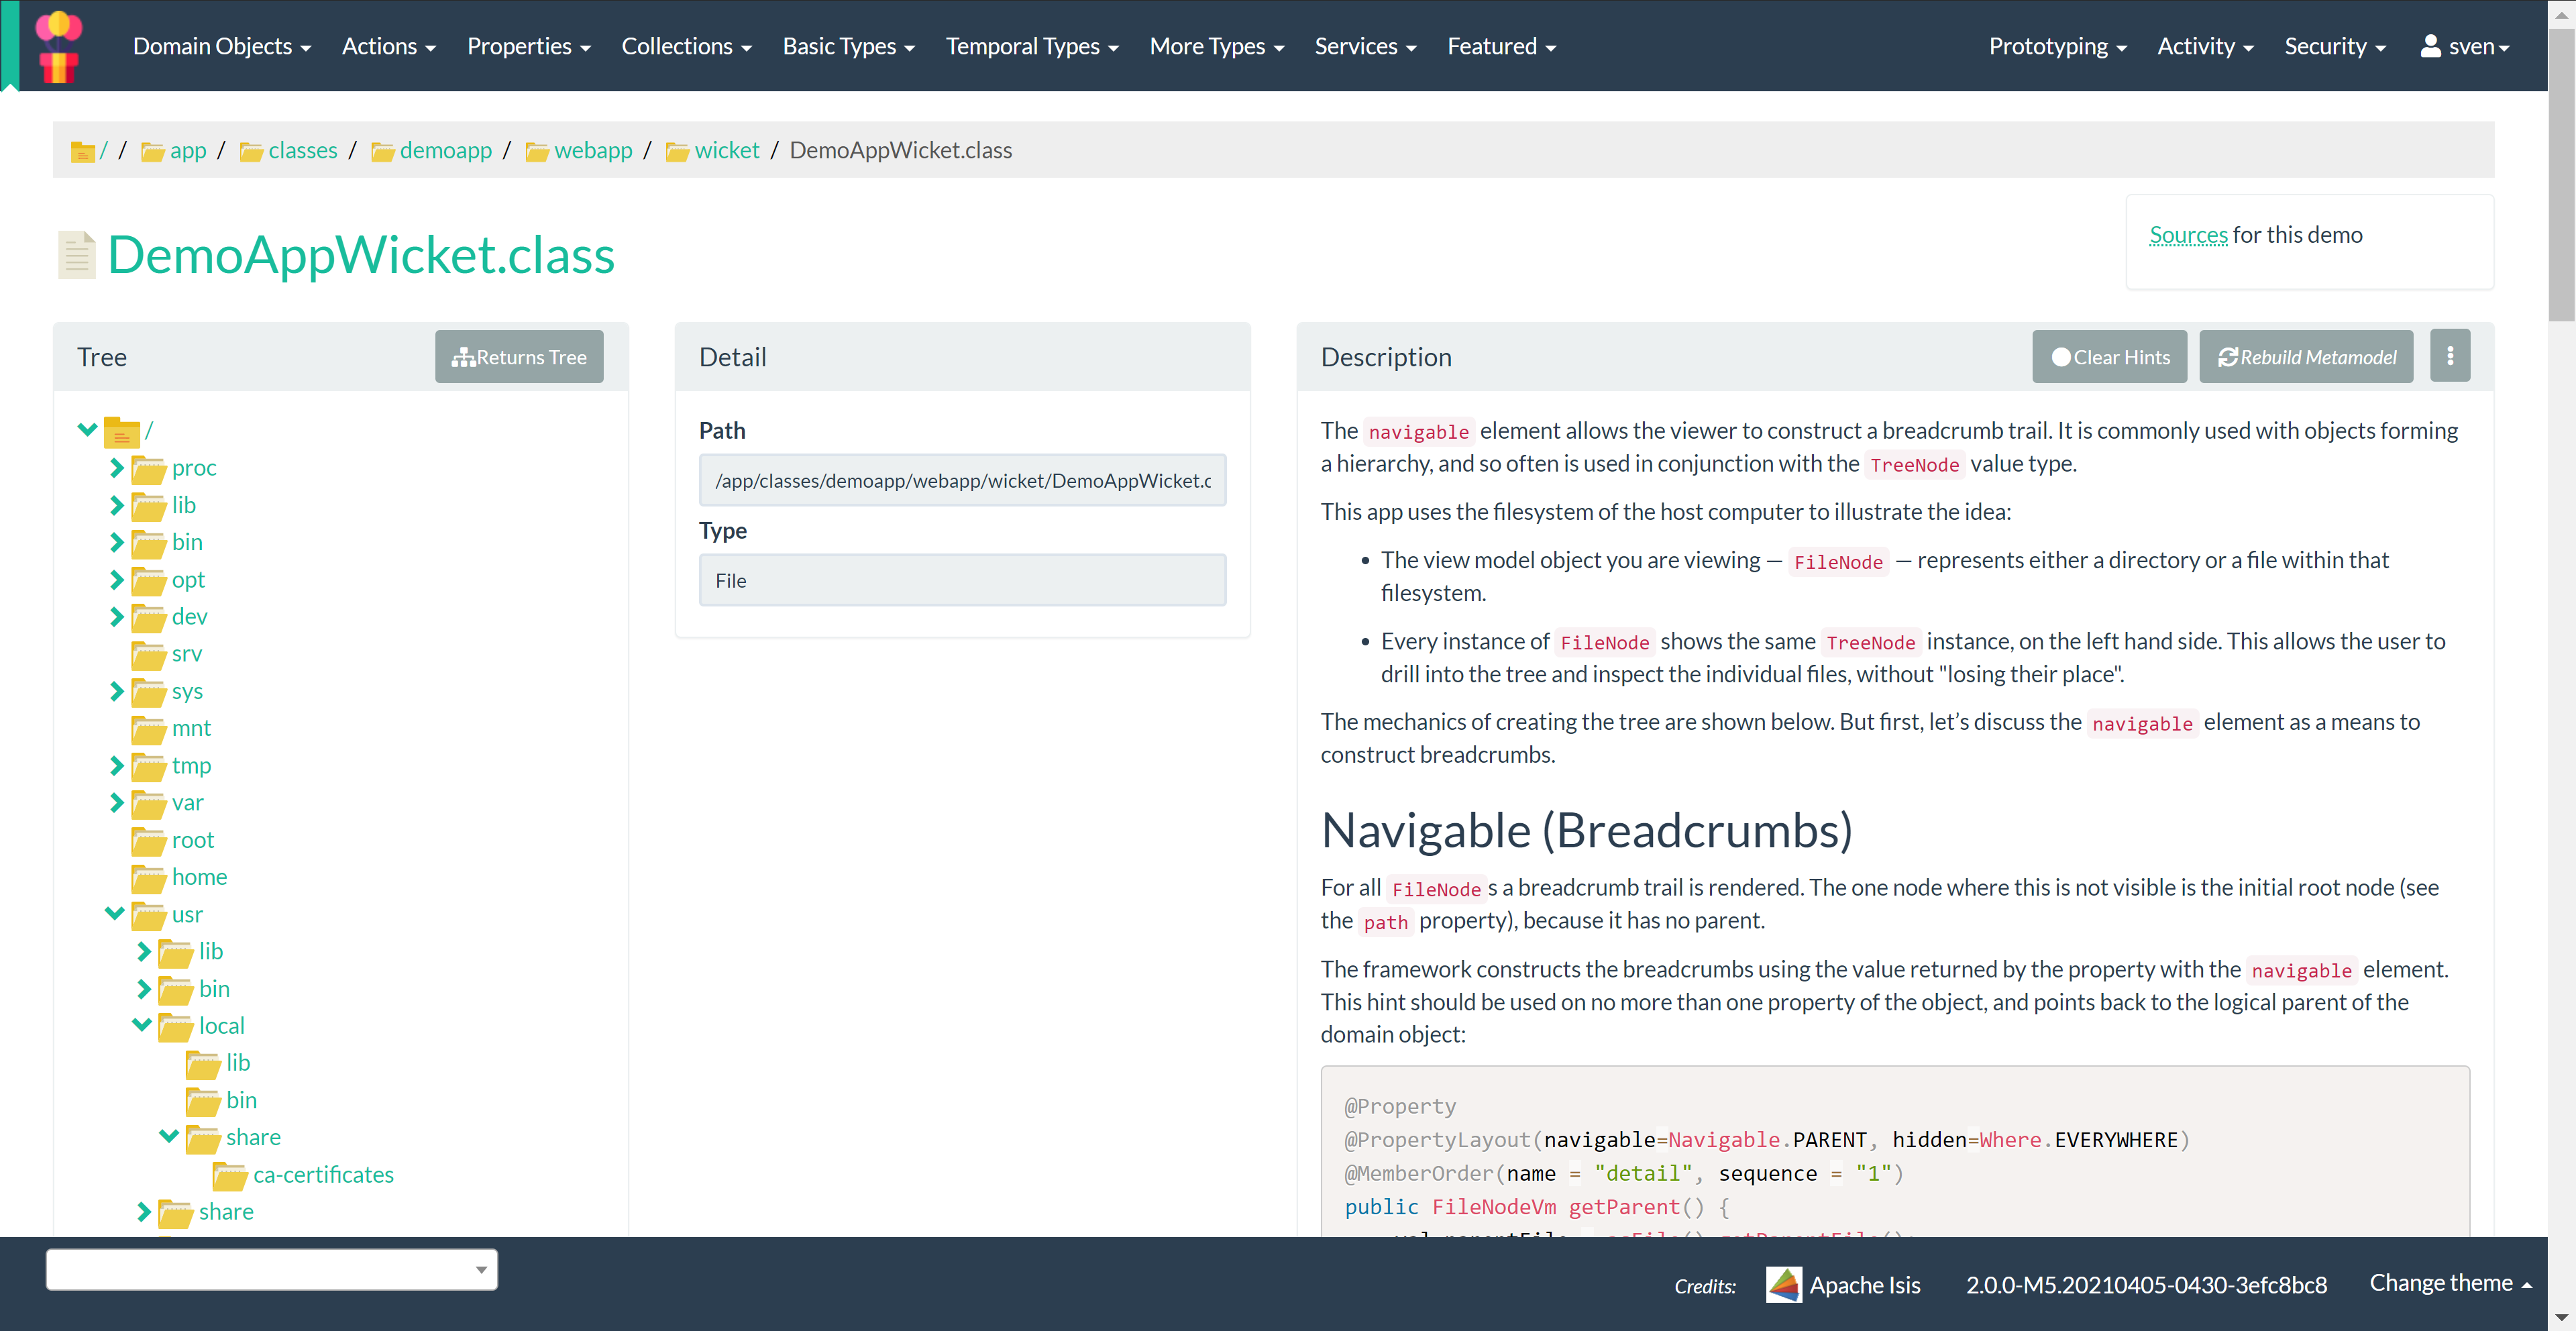2576x1331 pixels.
Task: Toggle the Prototyping menu
Action: click(x=2055, y=46)
